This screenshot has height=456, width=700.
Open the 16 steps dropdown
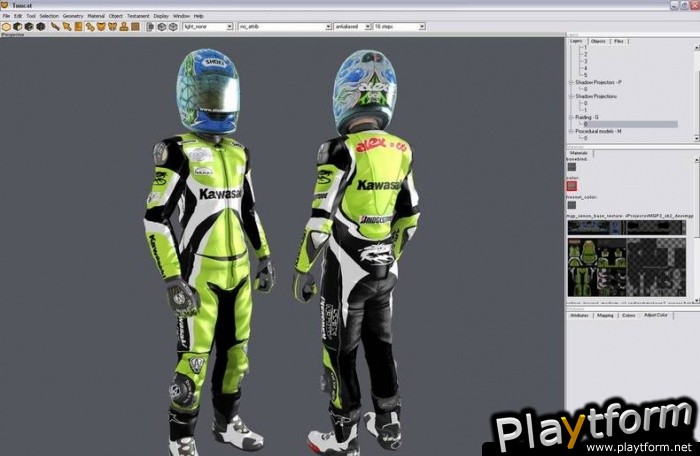pyautogui.click(x=399, y=27)
